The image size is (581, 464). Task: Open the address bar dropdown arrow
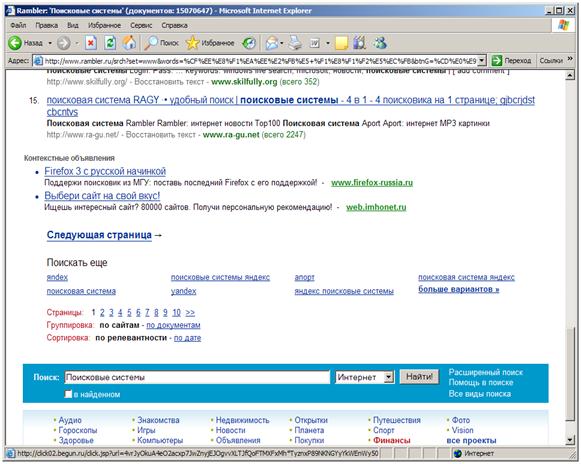[x=481, y=60]
